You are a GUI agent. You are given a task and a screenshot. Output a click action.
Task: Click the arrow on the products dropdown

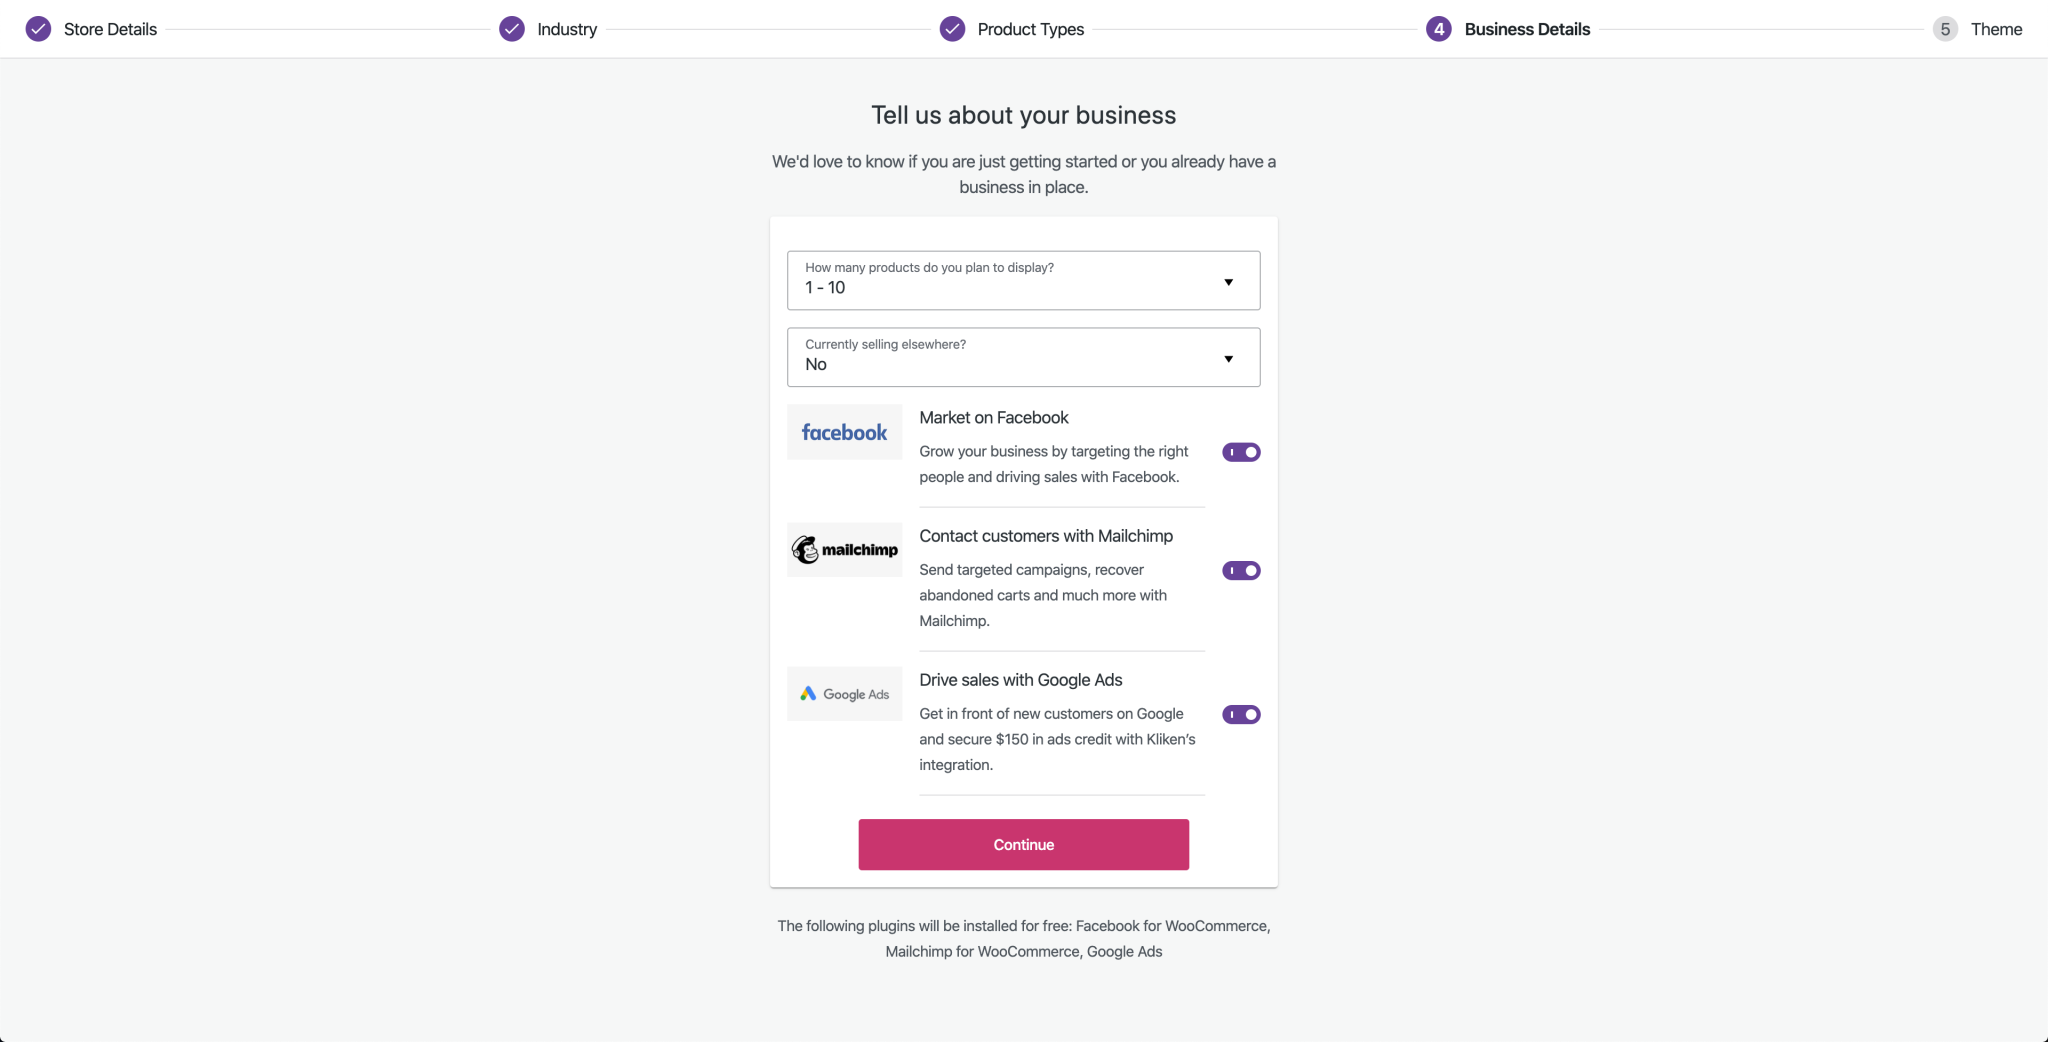1228,282
